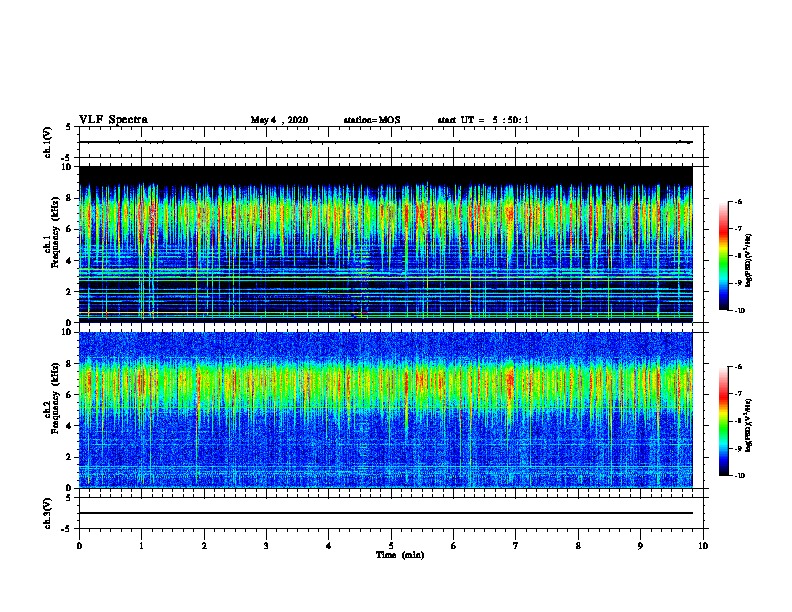
Task: Click the 'station=MOS' header label
Action: (x=372, y=120)
